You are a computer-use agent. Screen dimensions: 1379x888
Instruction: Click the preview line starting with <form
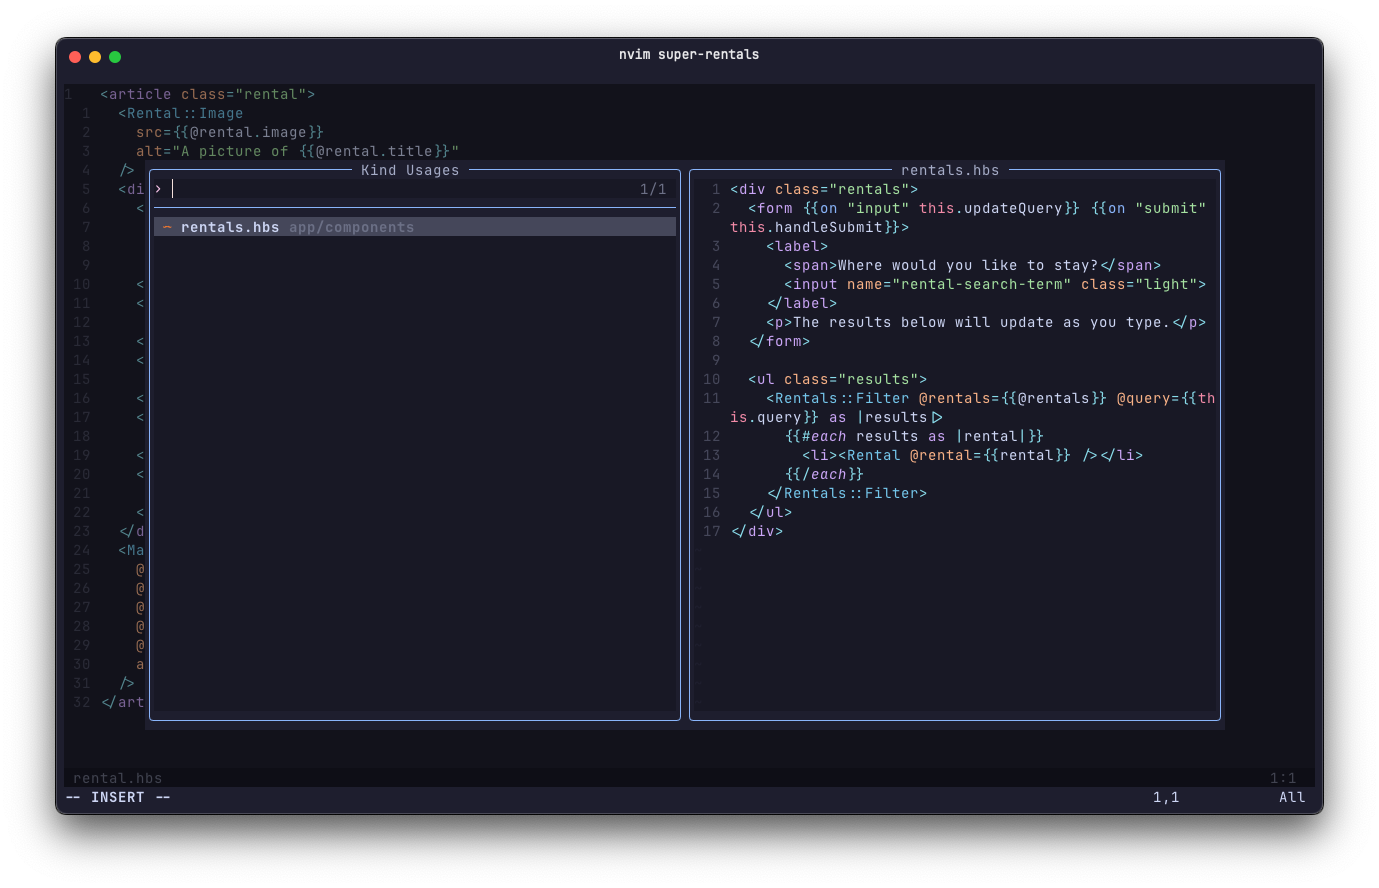point(977,208)
